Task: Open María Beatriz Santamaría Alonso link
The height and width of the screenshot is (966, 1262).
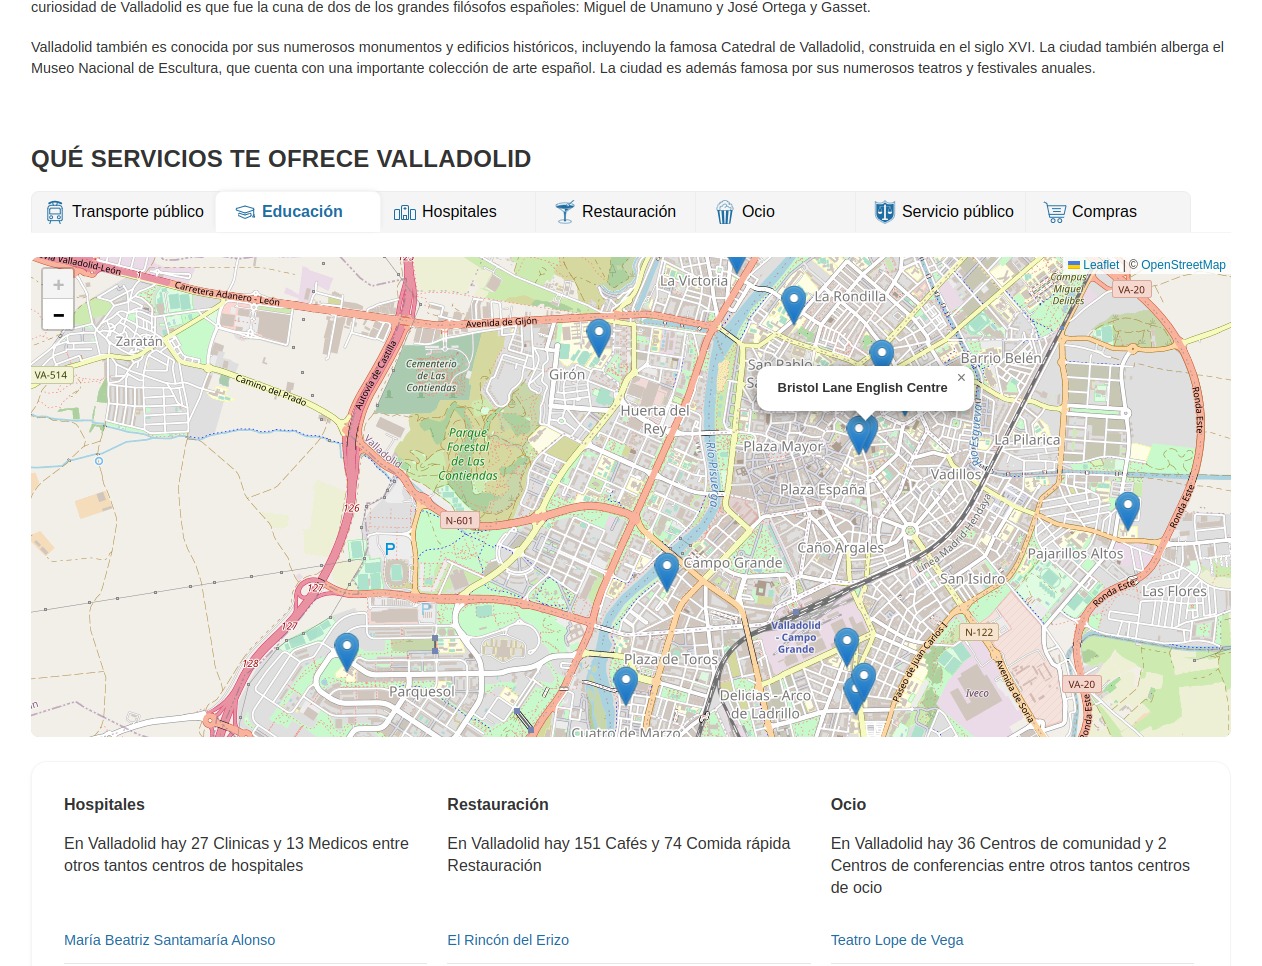Action: pyautogui.click(x=169, y=940)
